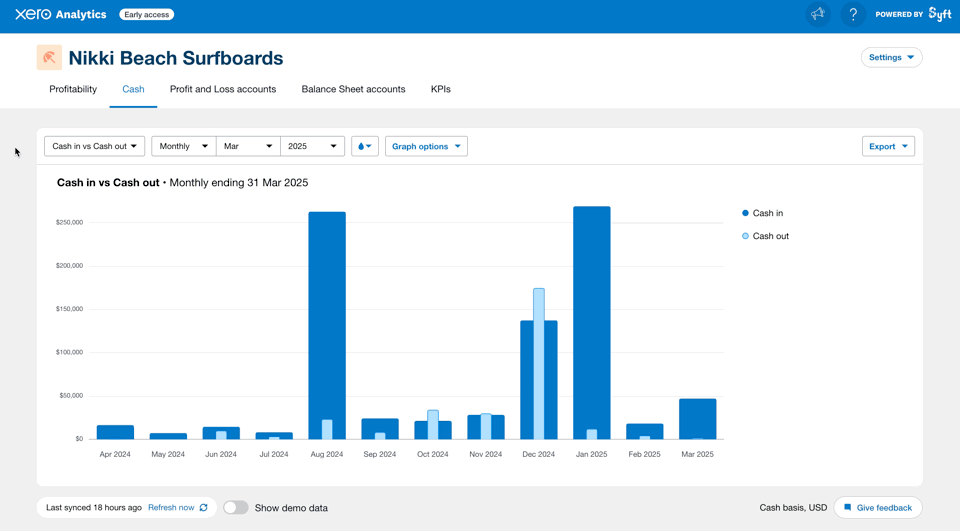Click the Refresh now link
The height and width of the screenshot is (531, 960).
coord(171,508)
